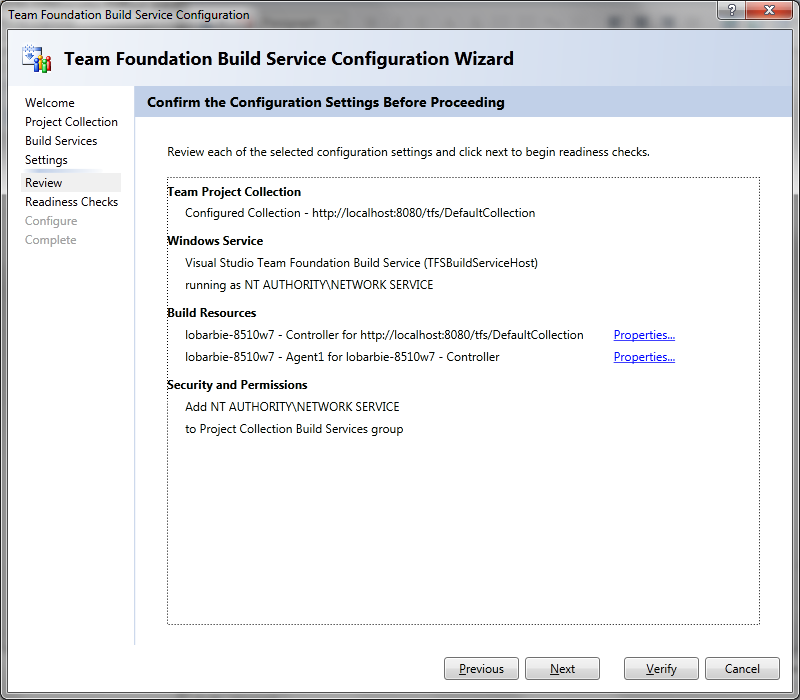Viewport: 800px width, 700px height.
Task: Go to the Welcome step
Action: tap(49, 103)
